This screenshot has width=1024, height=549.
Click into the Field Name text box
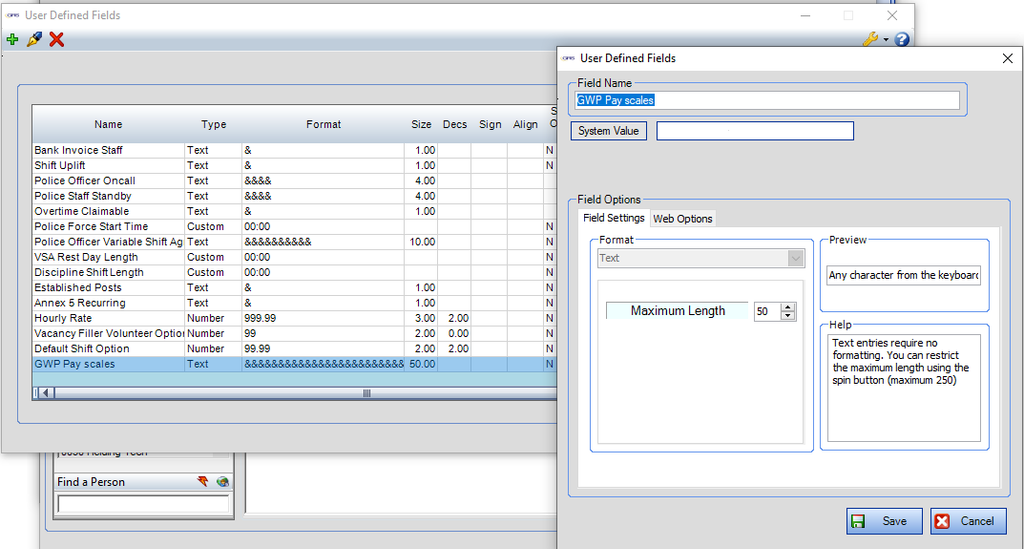(767, 100)
